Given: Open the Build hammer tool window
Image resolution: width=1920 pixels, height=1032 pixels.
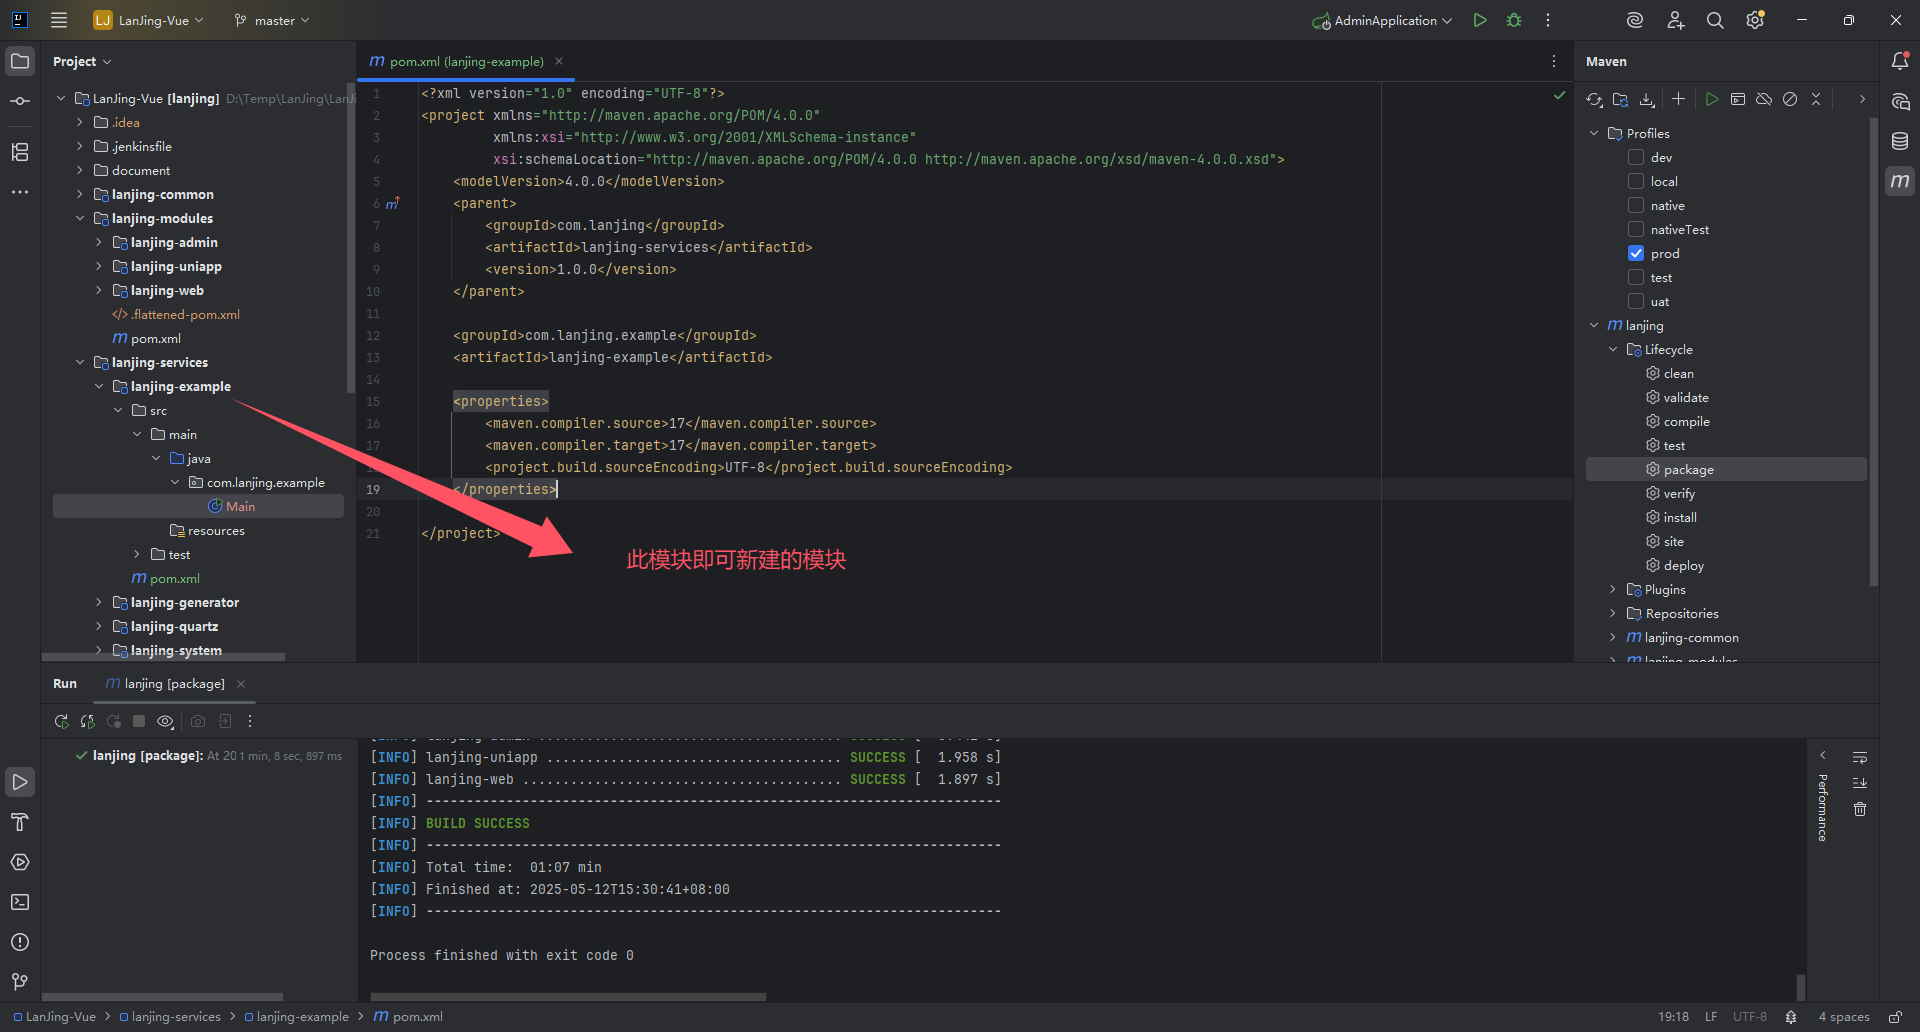Looking at the screenshot, I should click(x=20, y=822).
